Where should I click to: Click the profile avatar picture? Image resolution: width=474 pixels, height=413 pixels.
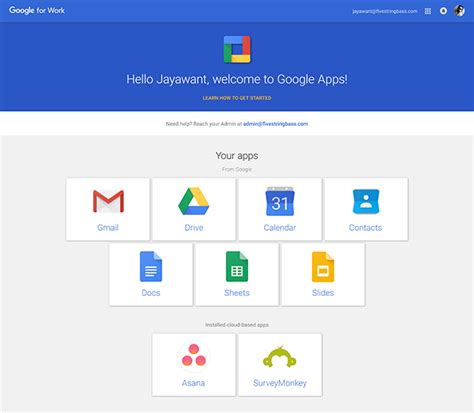[x=459, y=11]
